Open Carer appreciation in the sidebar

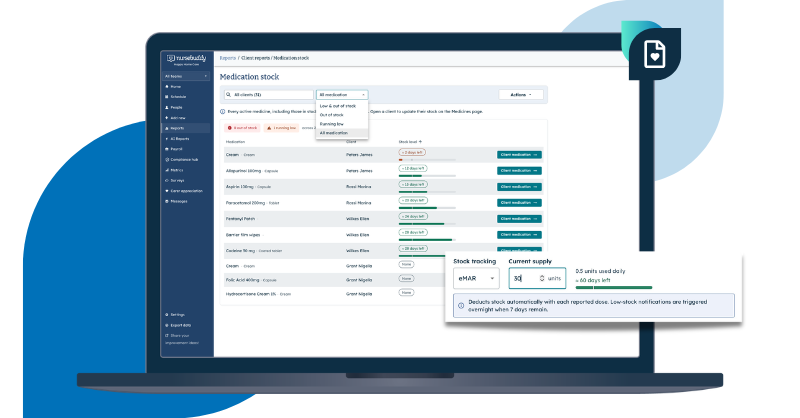click(x=184, y=191)
